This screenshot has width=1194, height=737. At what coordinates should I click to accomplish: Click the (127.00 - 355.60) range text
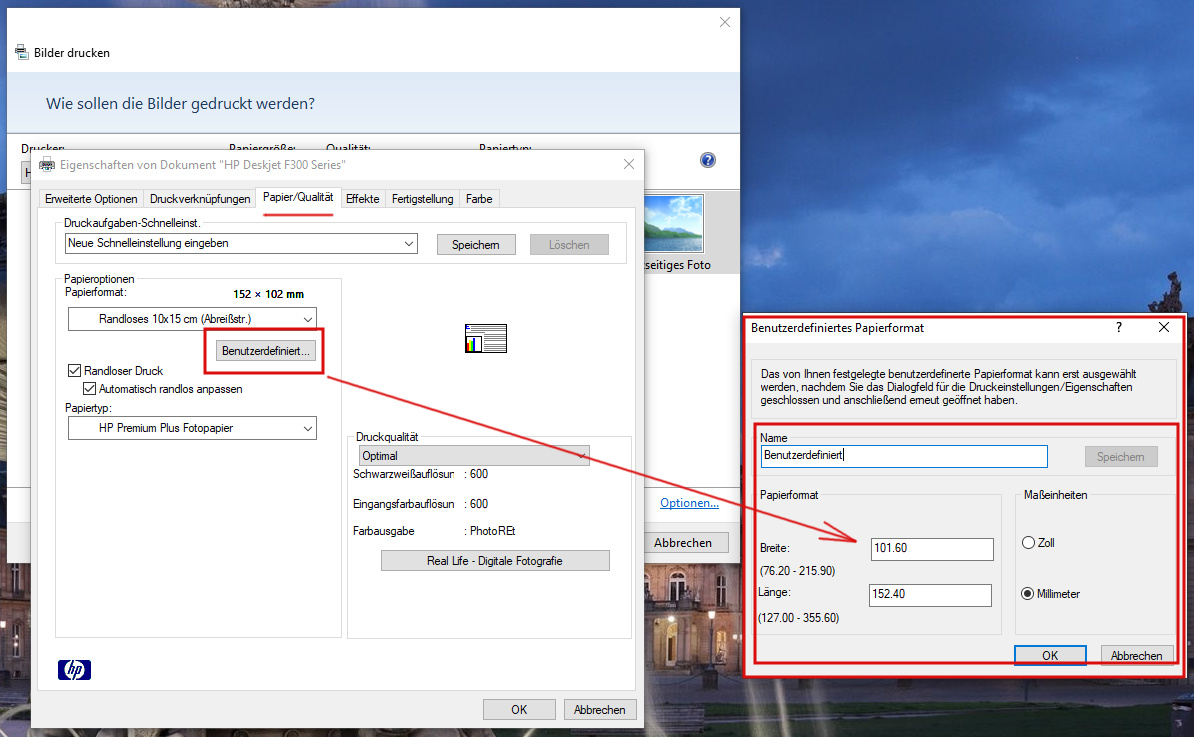798,617
